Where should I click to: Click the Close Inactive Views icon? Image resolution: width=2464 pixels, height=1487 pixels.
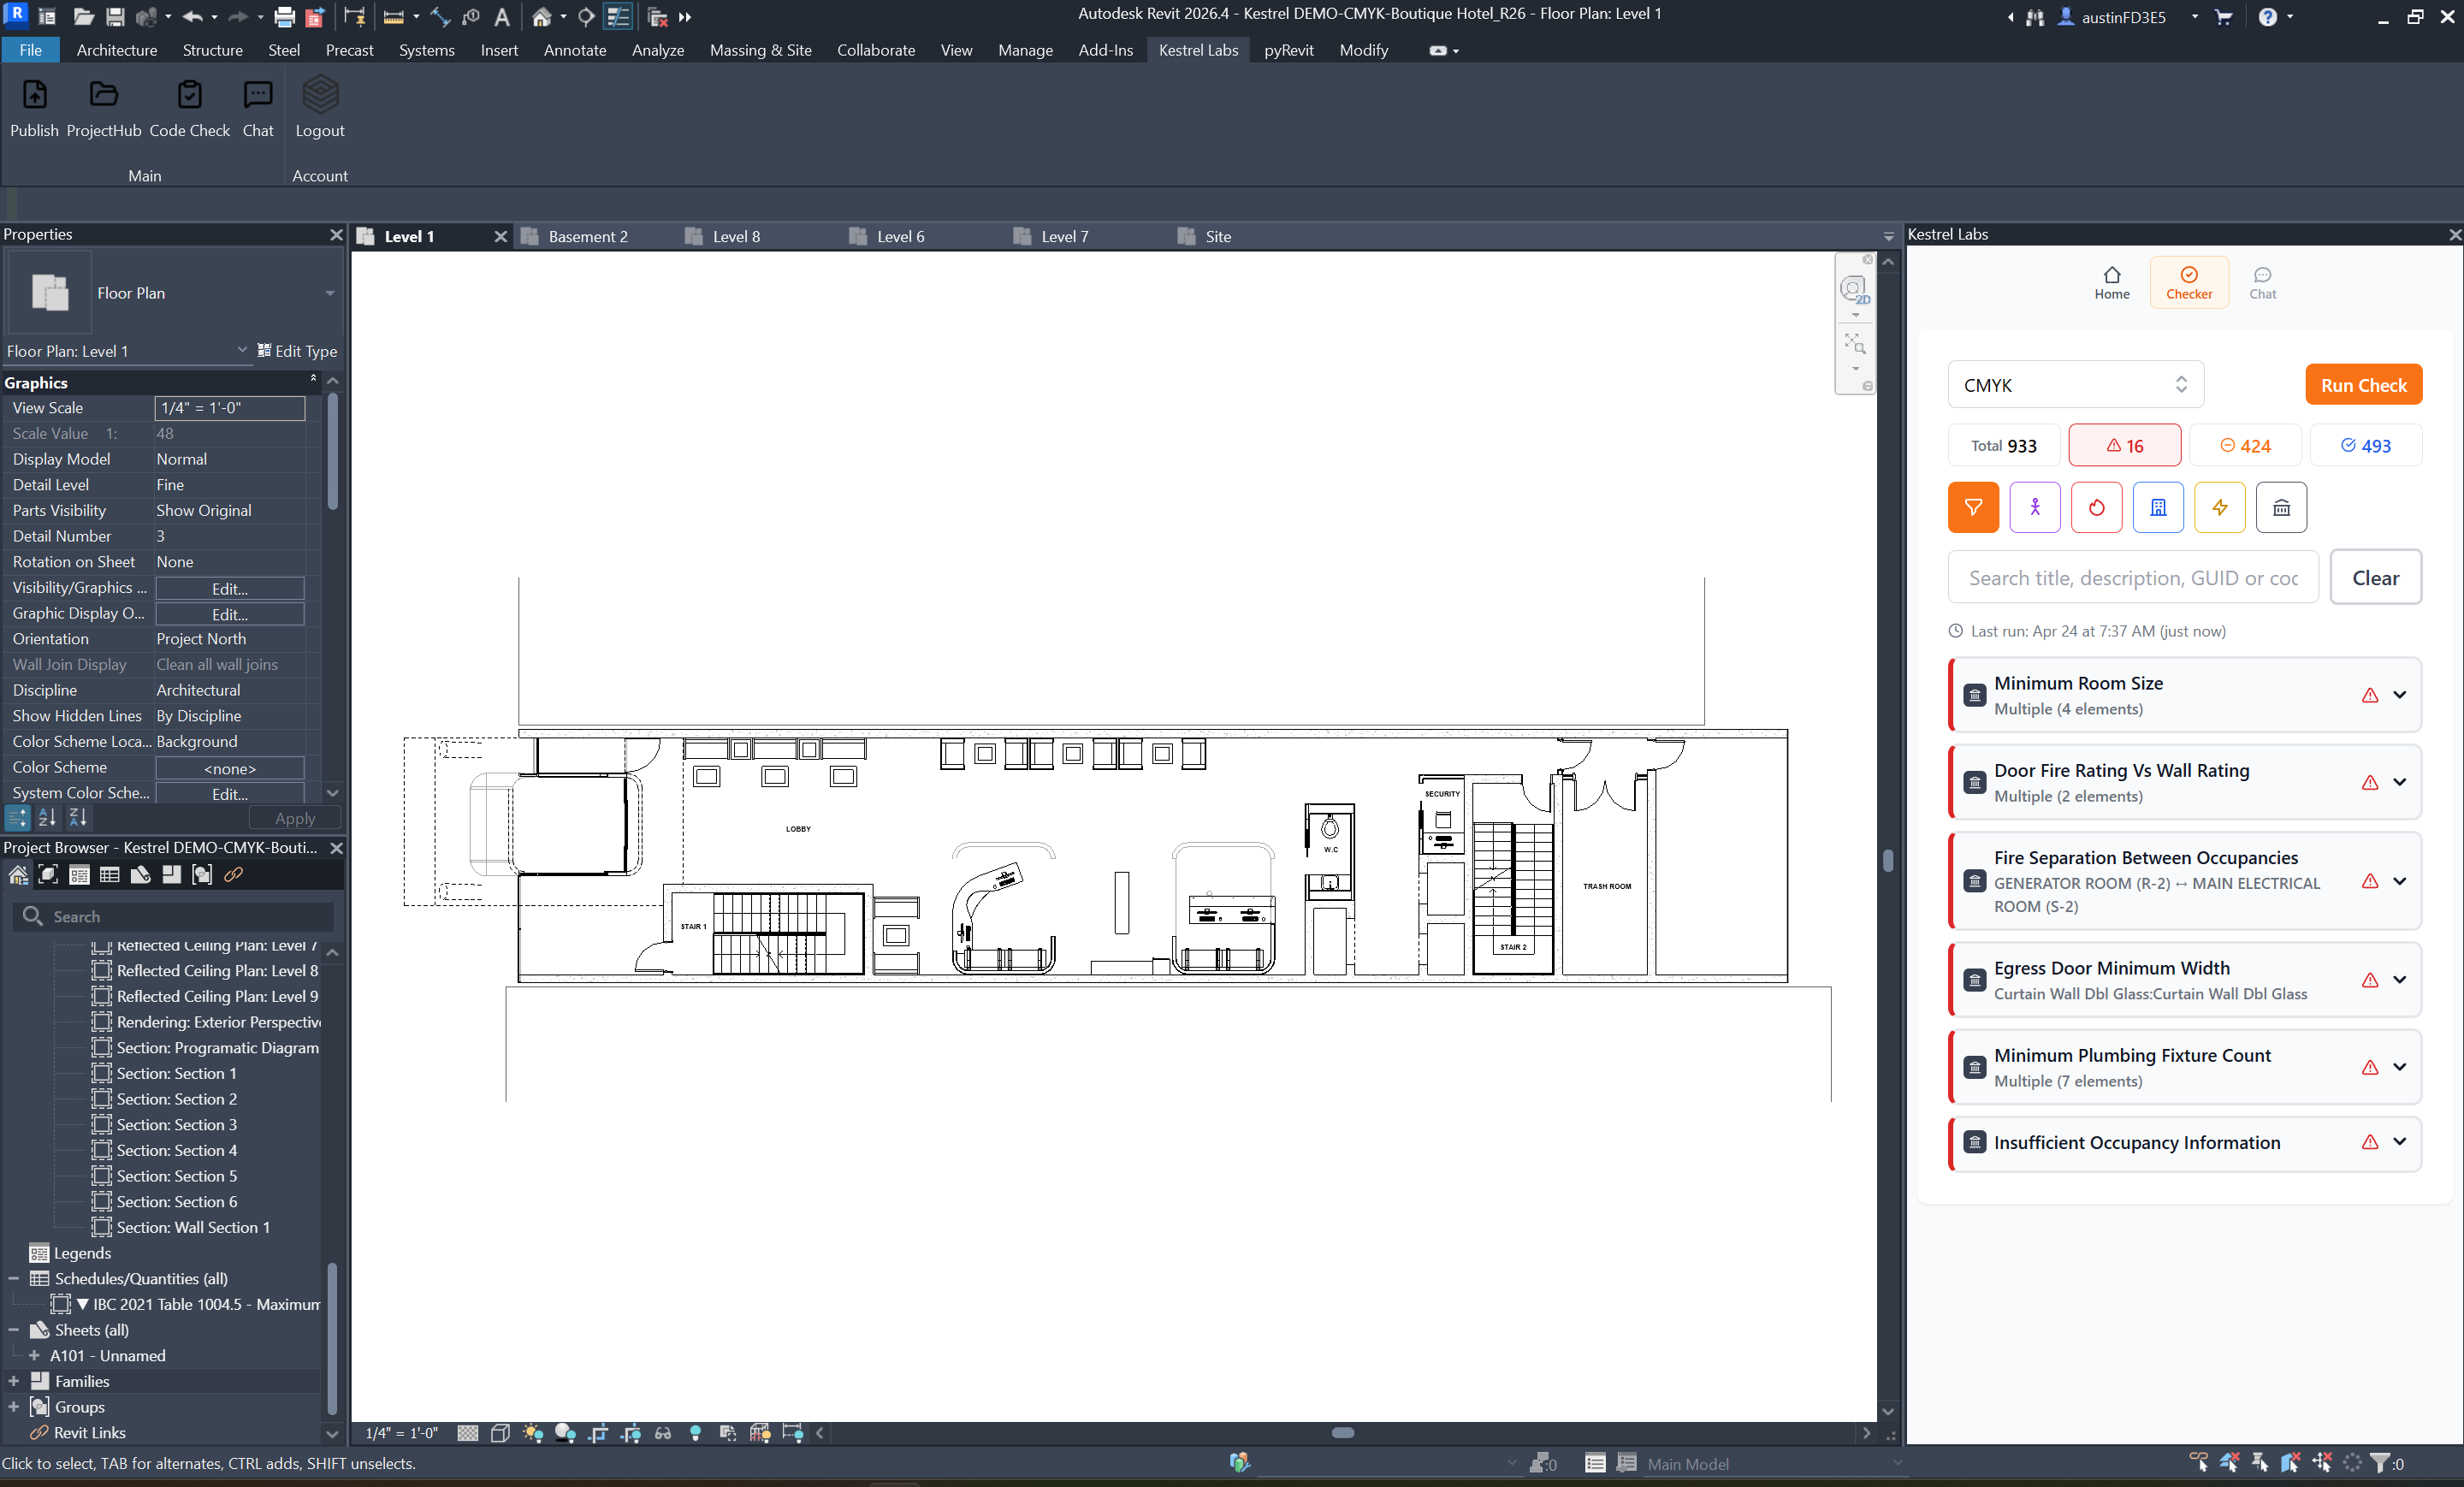coord(656,17)
